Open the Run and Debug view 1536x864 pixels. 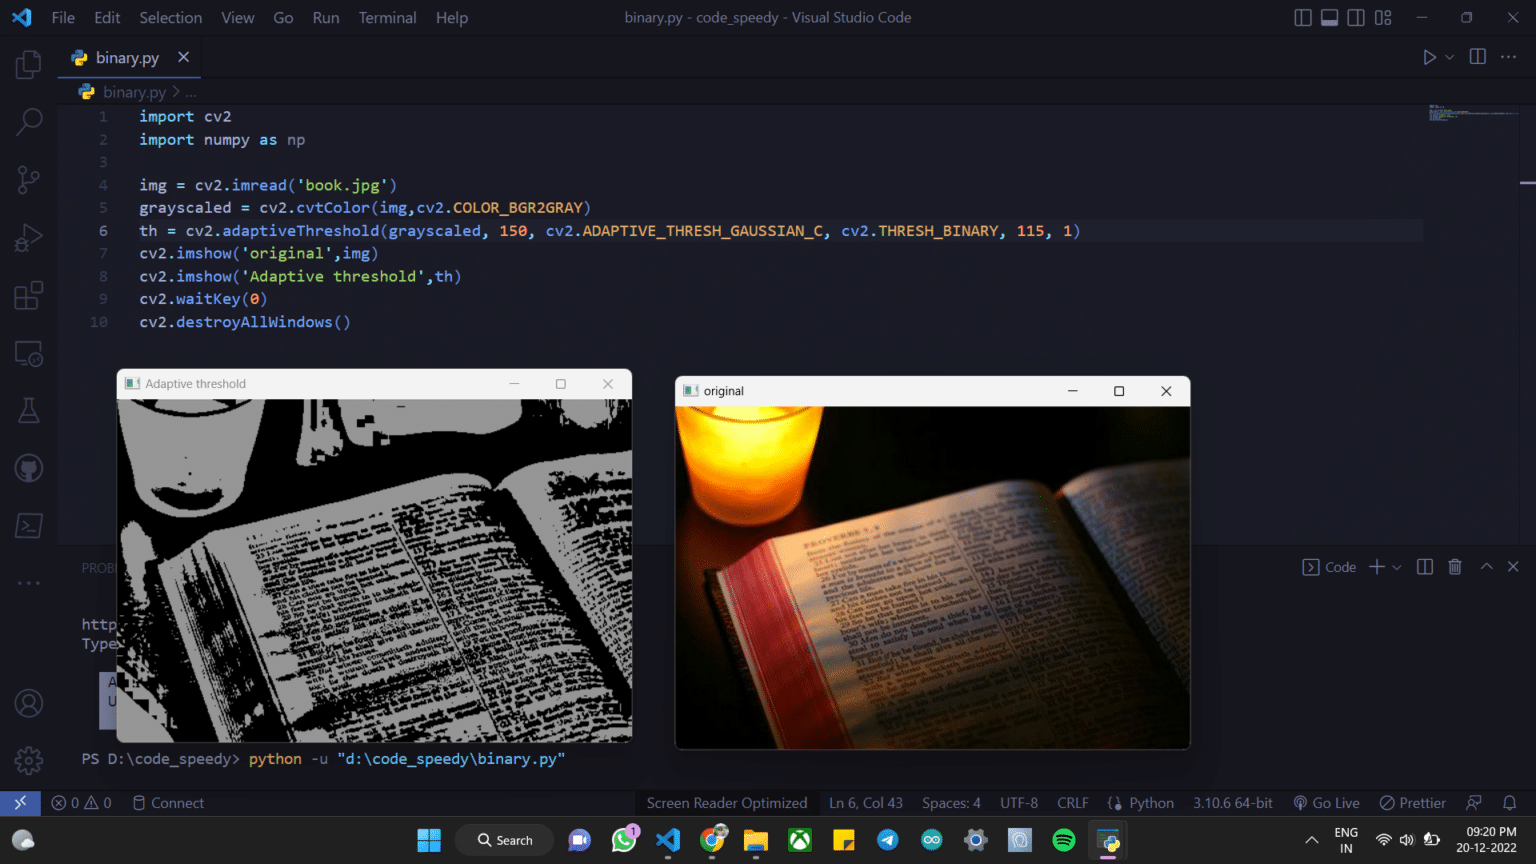28,238
